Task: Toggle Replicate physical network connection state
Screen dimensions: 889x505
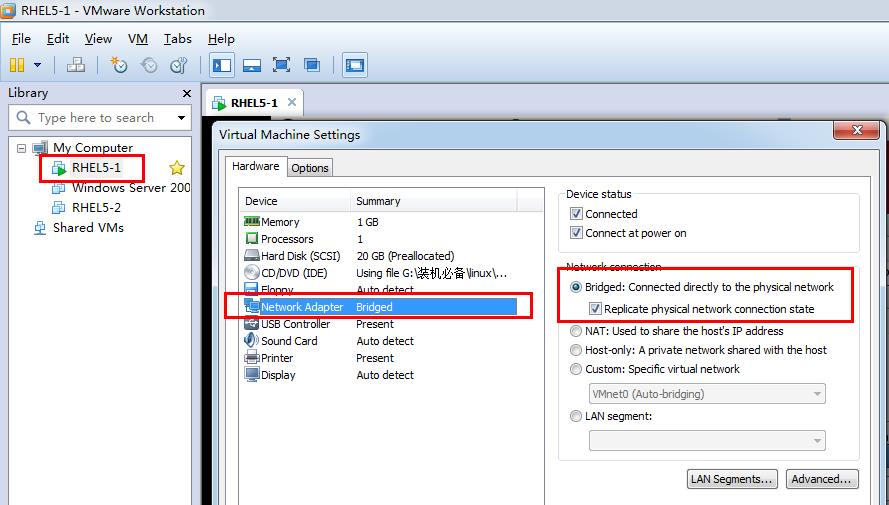Action: pyautogui.click(x=595, y=309)
